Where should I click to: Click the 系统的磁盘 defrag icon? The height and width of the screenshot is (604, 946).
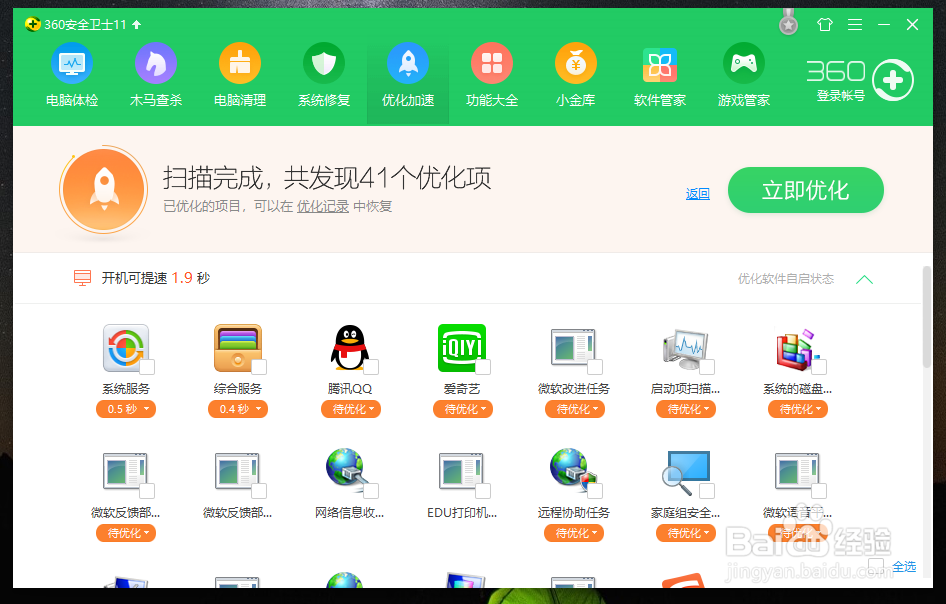[797, 349]
